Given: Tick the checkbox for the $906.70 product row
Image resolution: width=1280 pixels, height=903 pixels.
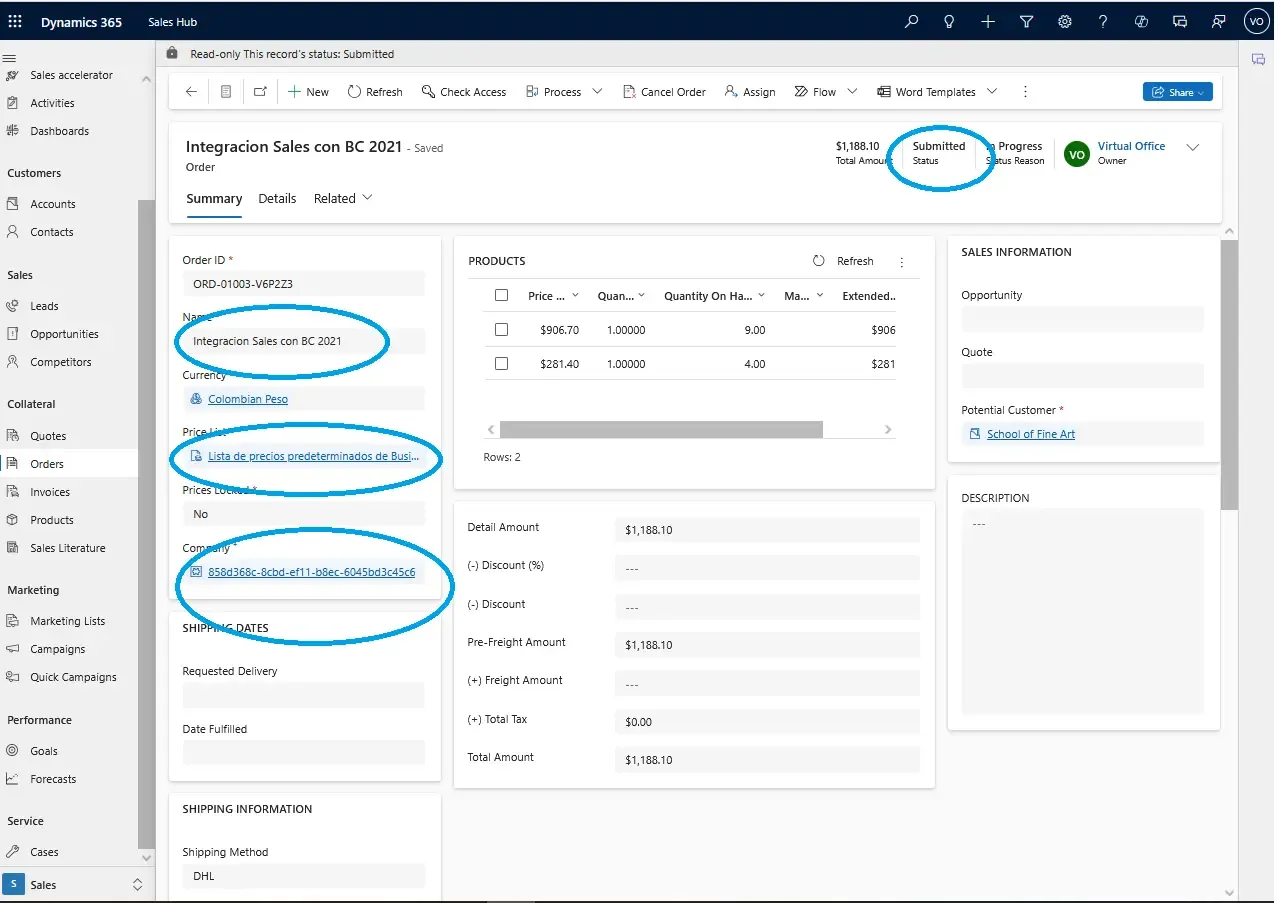Looking at the screenshot, I should 502,330.
